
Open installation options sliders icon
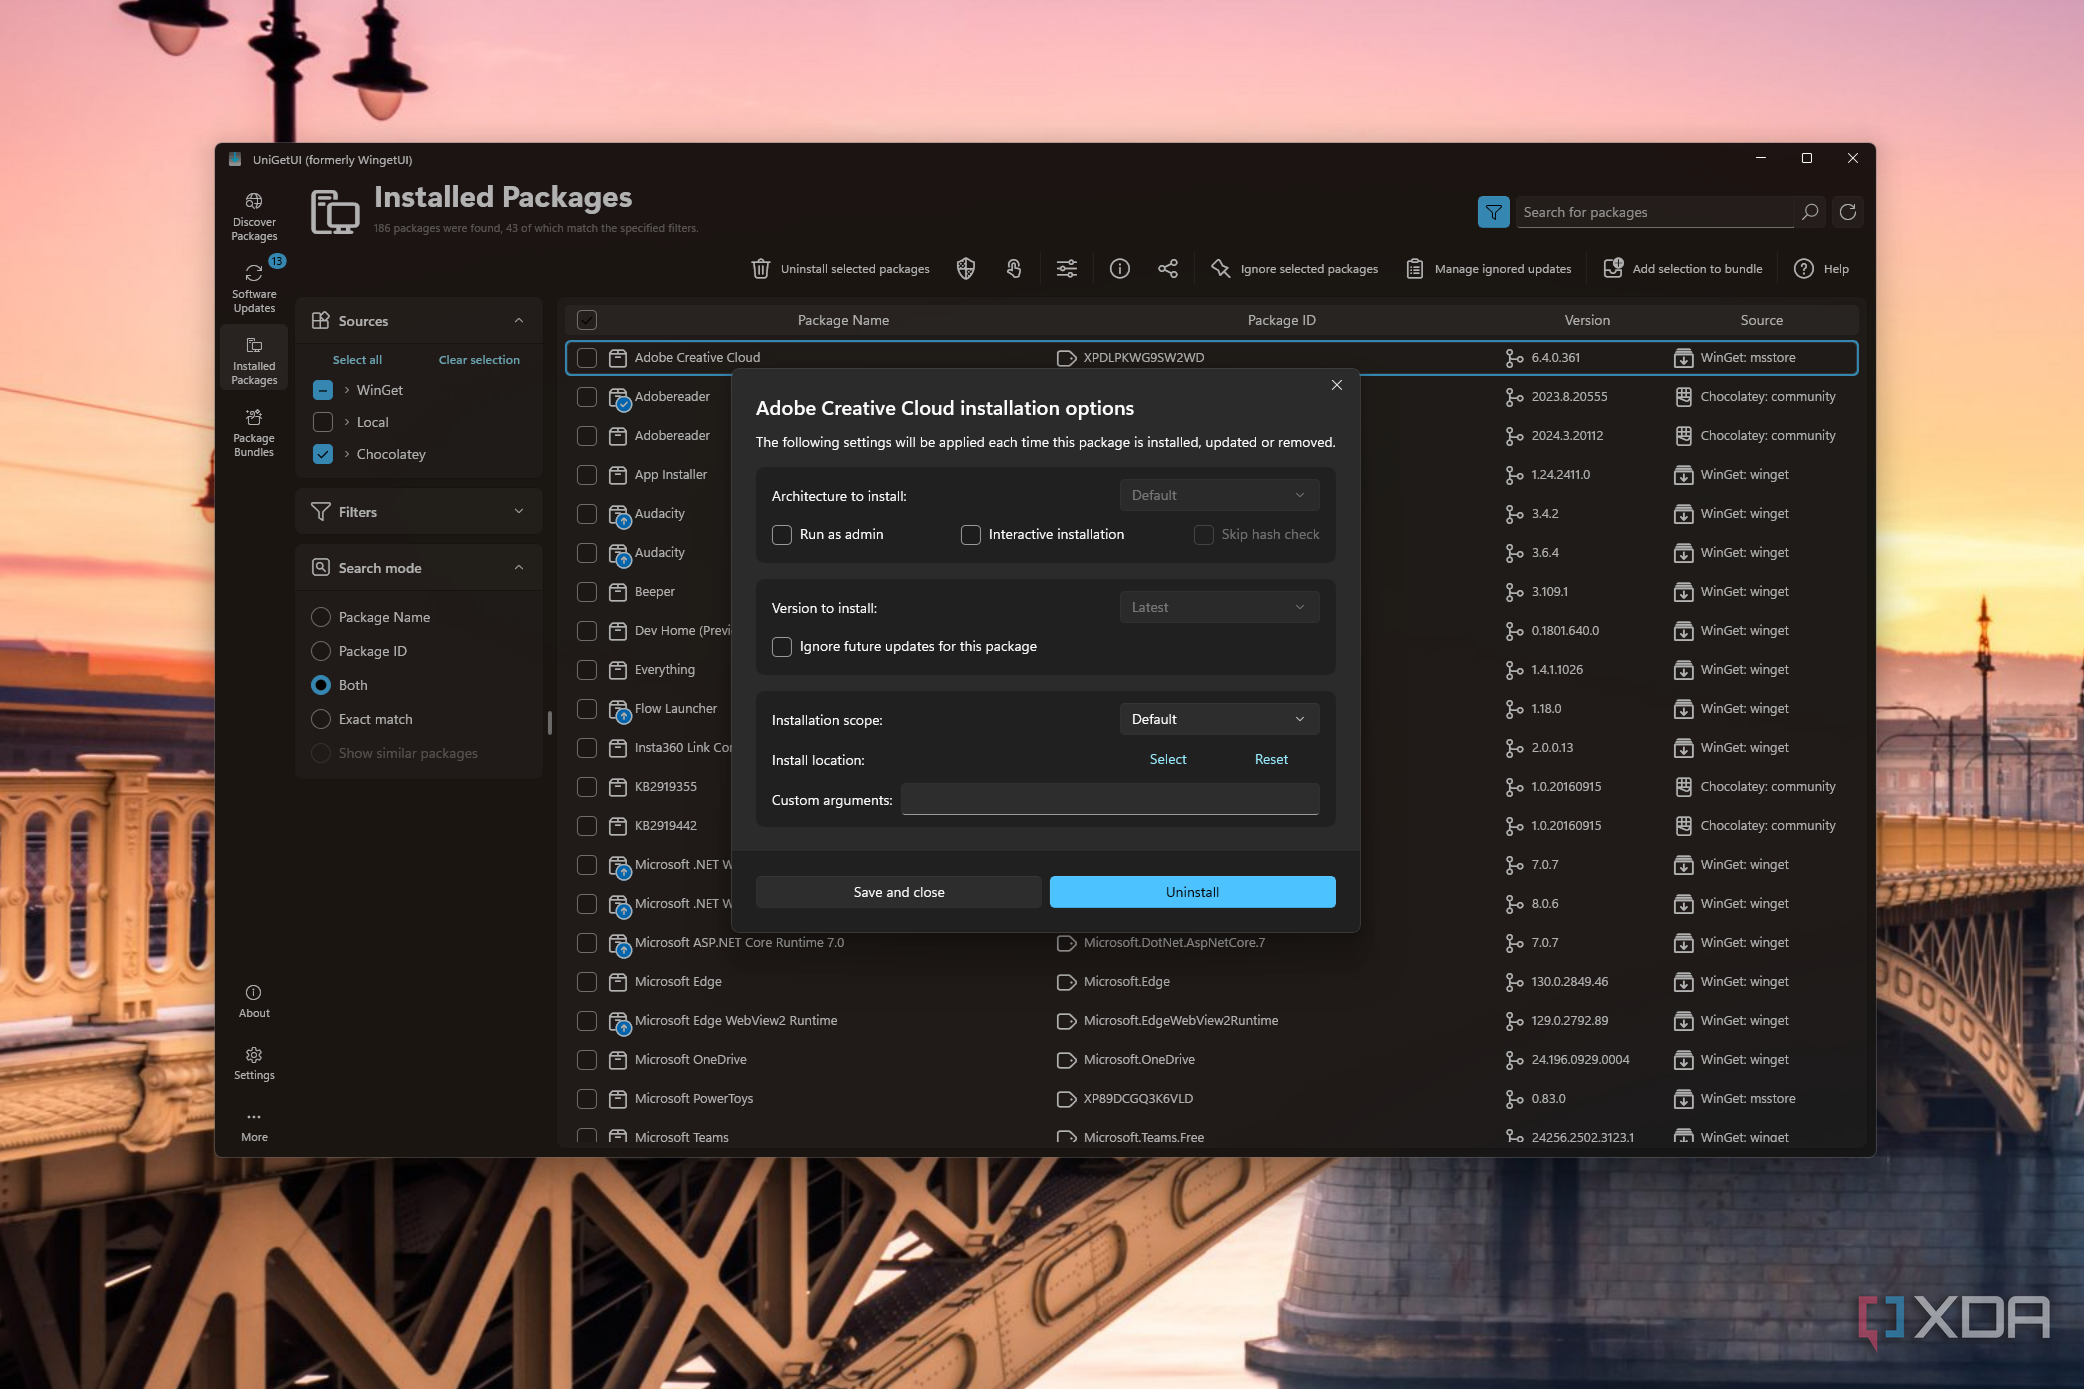point(1067,268)
